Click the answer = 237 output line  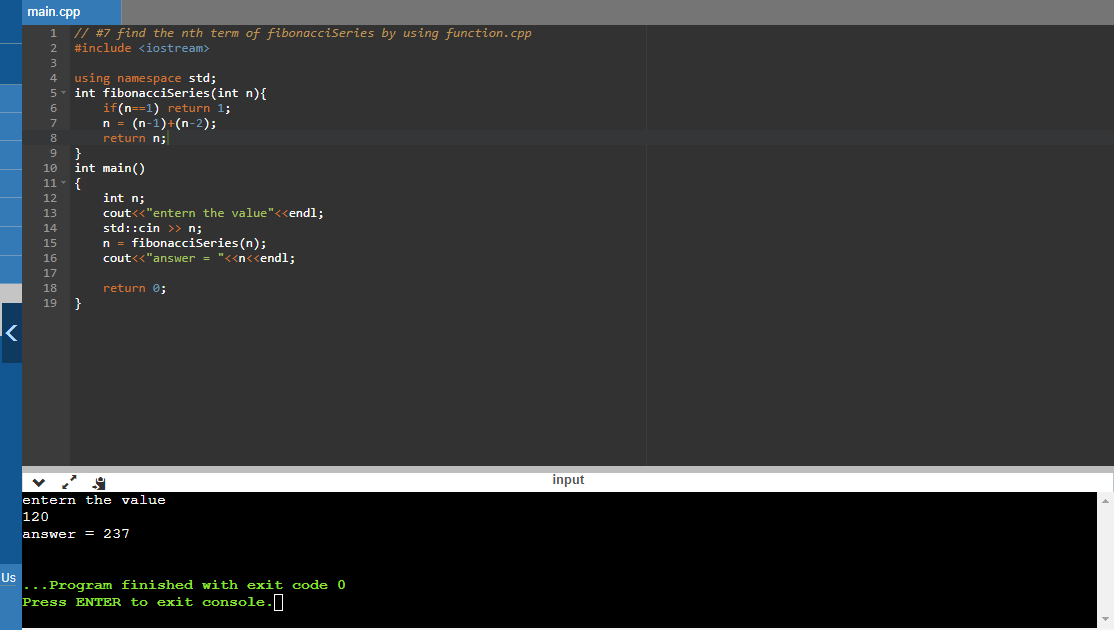click(74, 533)
